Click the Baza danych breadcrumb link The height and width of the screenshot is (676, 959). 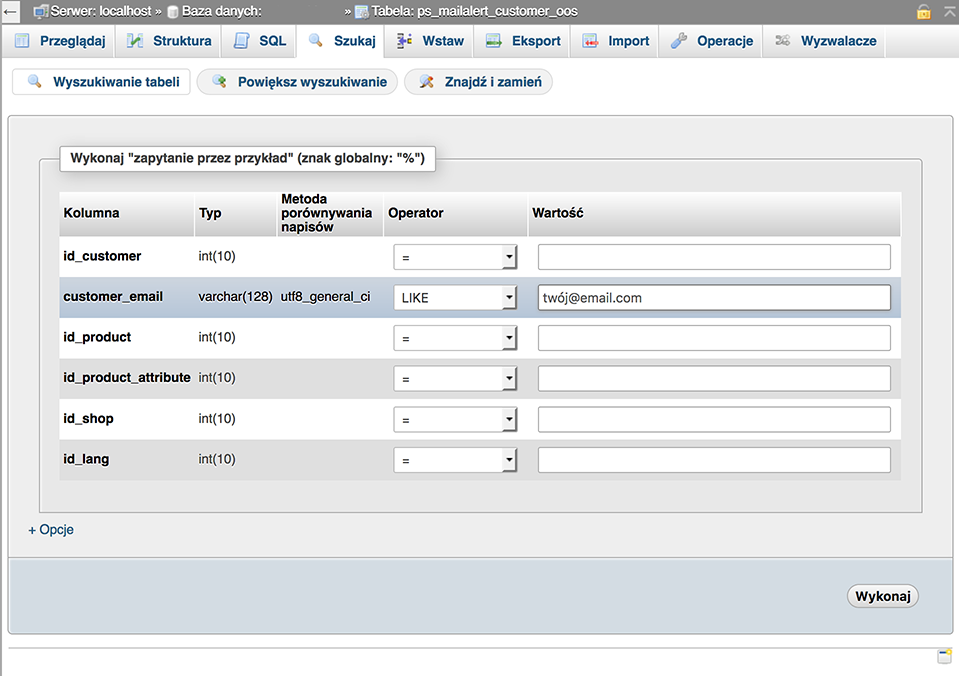(x=221, y=12)
